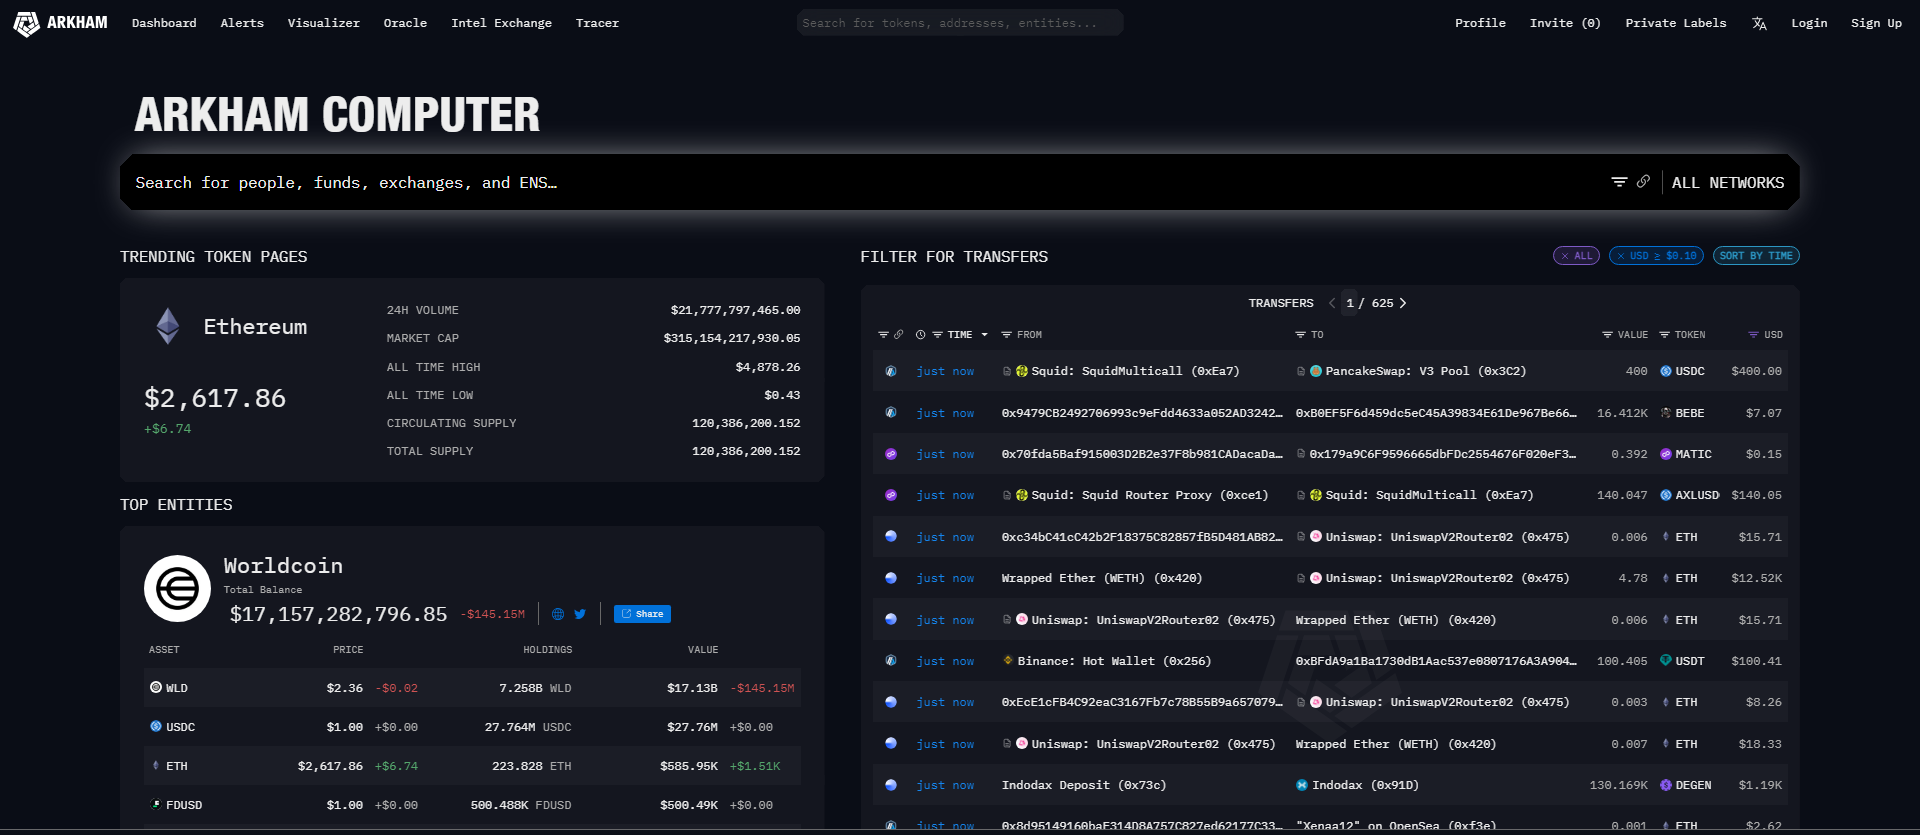Open the language translation icon in navbar
The height and width of the screenshot is (835, 1920).
[x=1759, y=23]
